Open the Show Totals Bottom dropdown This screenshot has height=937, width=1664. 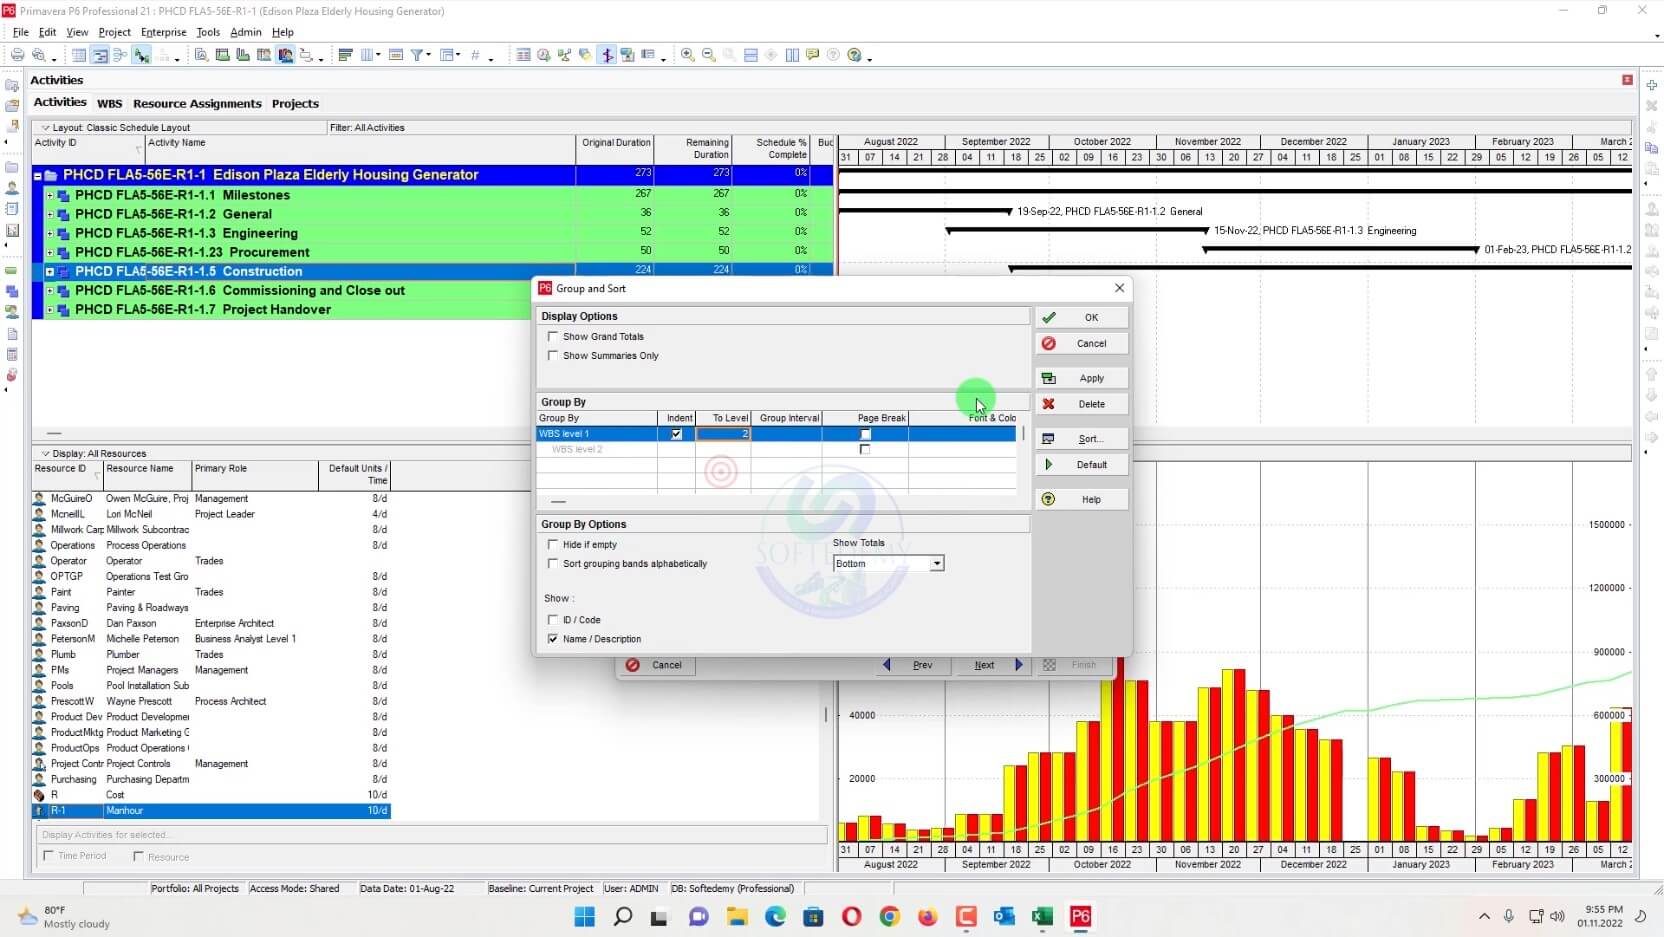(937, 564)
